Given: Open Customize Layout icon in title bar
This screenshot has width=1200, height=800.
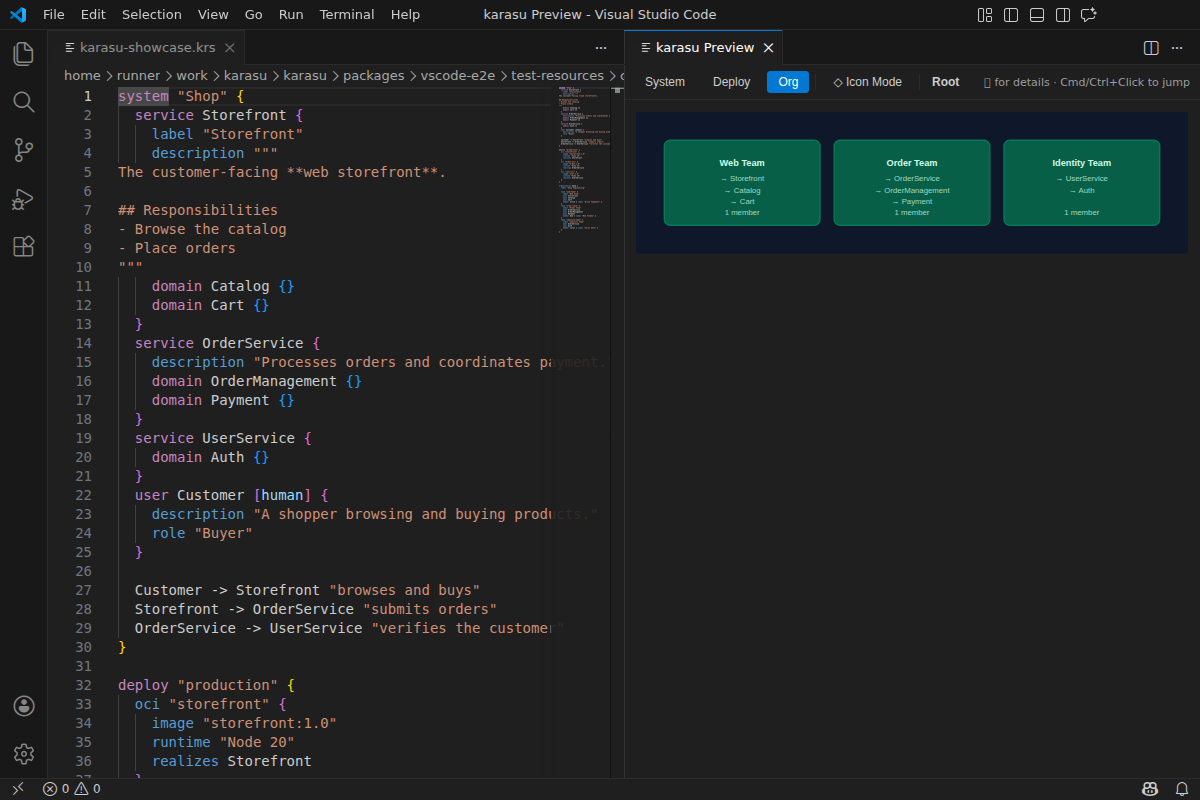Looking at the screenshot, I should click(x=985, y=15).
